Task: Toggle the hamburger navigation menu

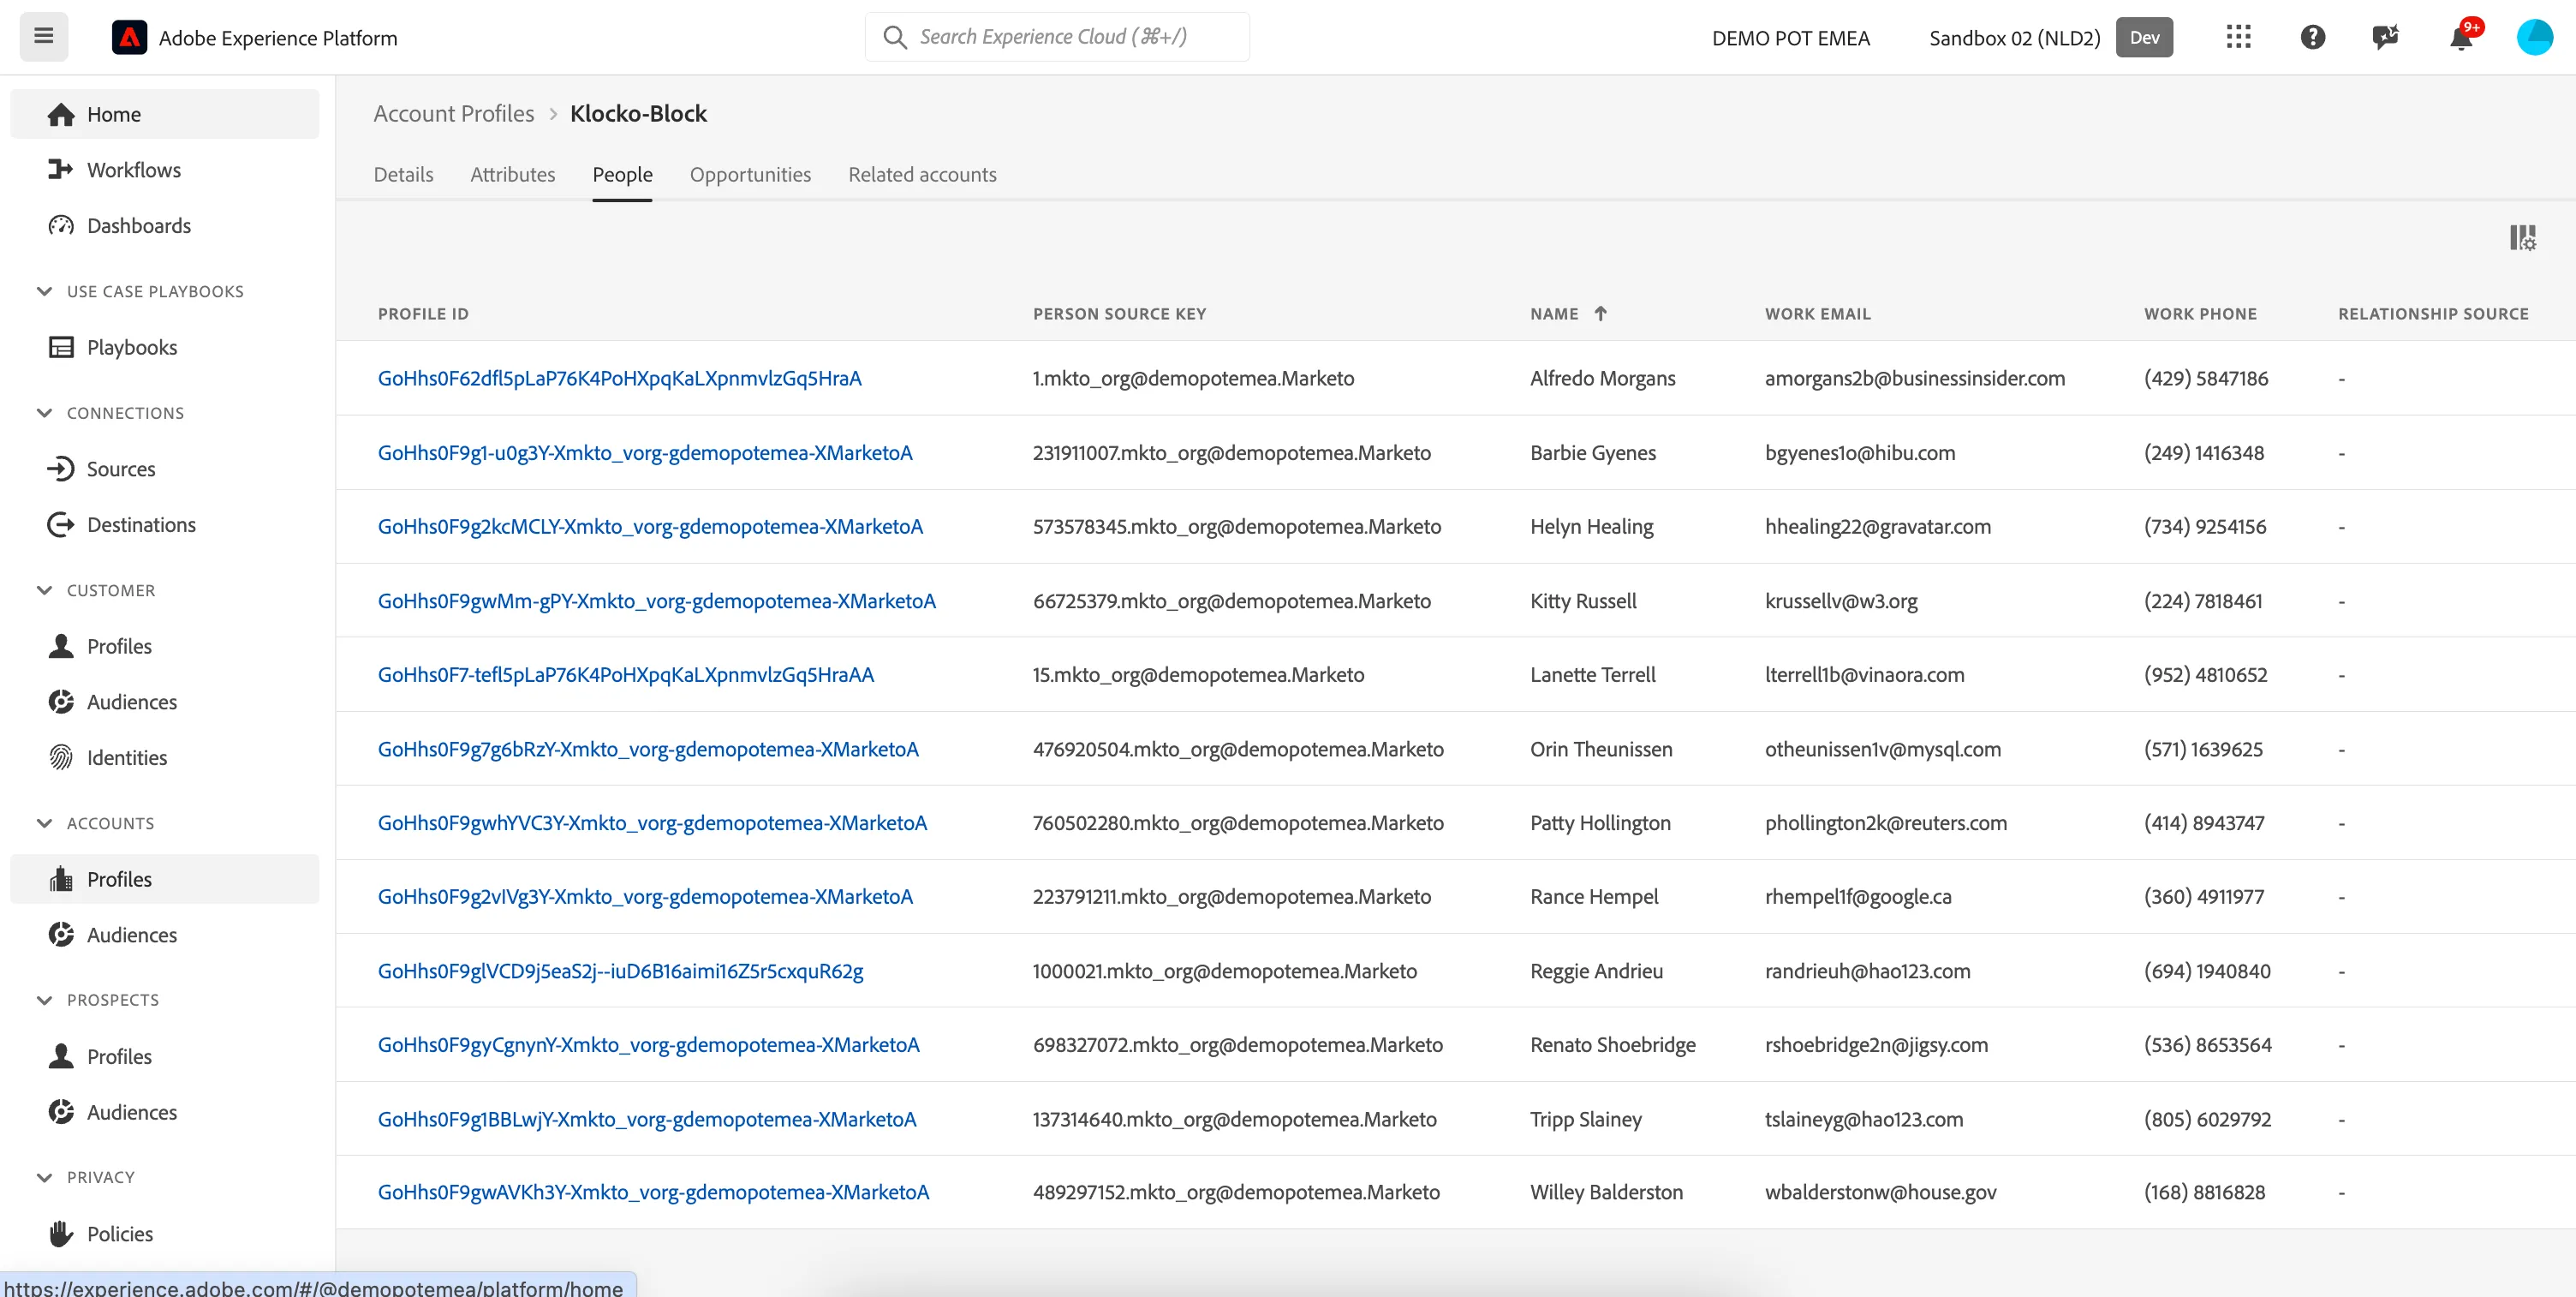Action: (44, 37)
